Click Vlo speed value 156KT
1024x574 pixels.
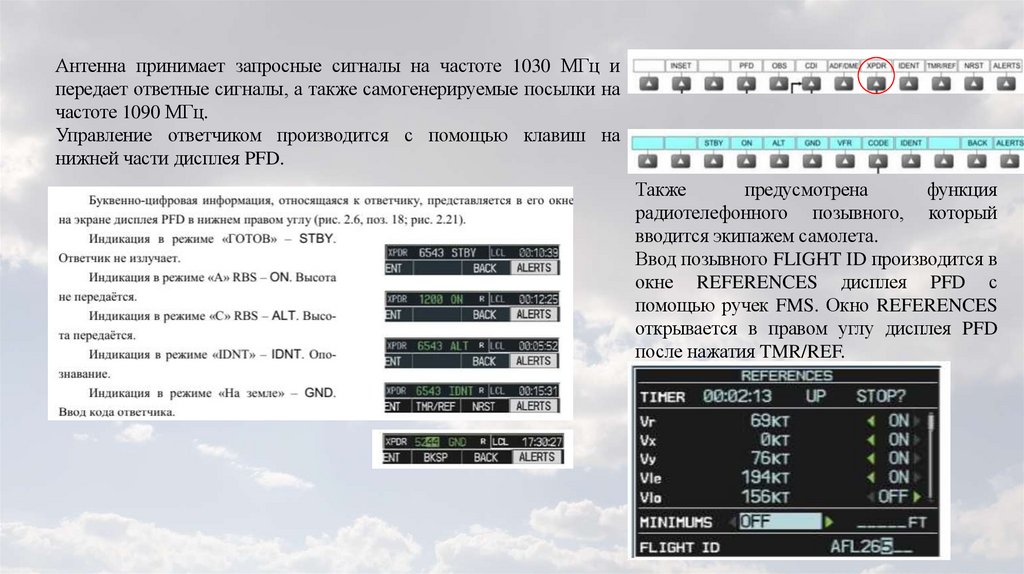[x=765, y=497]
